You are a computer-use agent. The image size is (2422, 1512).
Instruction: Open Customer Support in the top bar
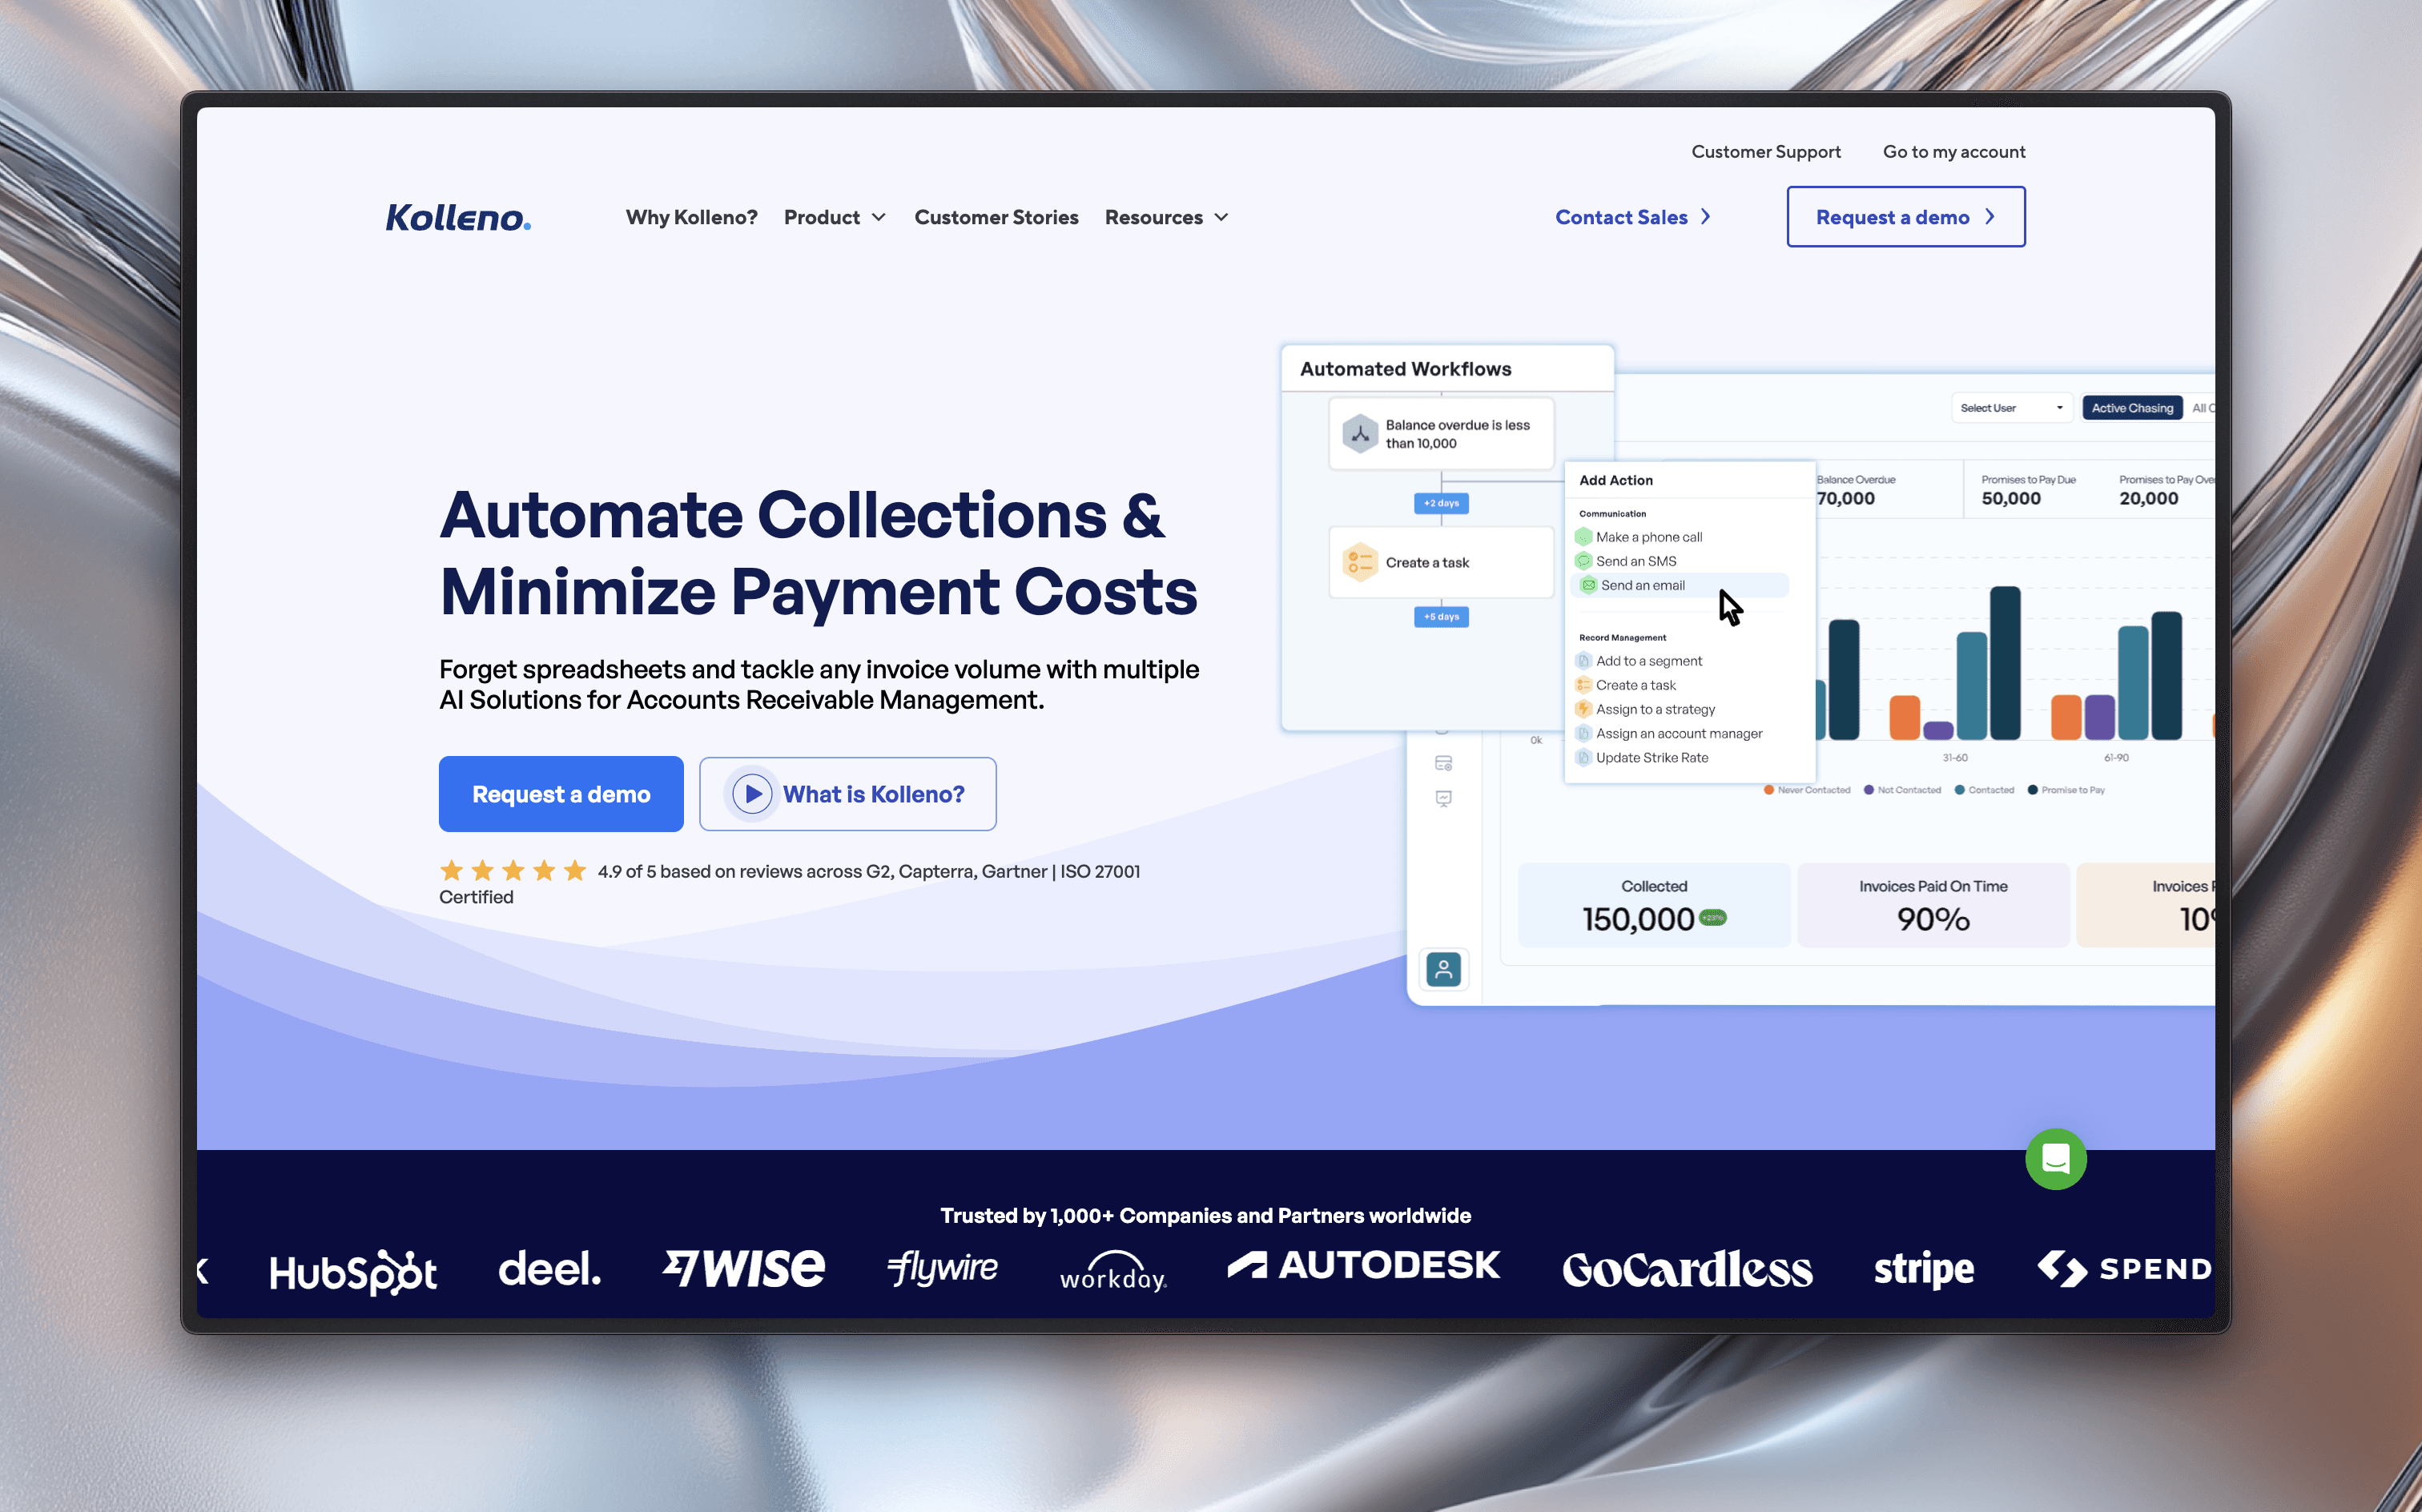pos(1765,151)
